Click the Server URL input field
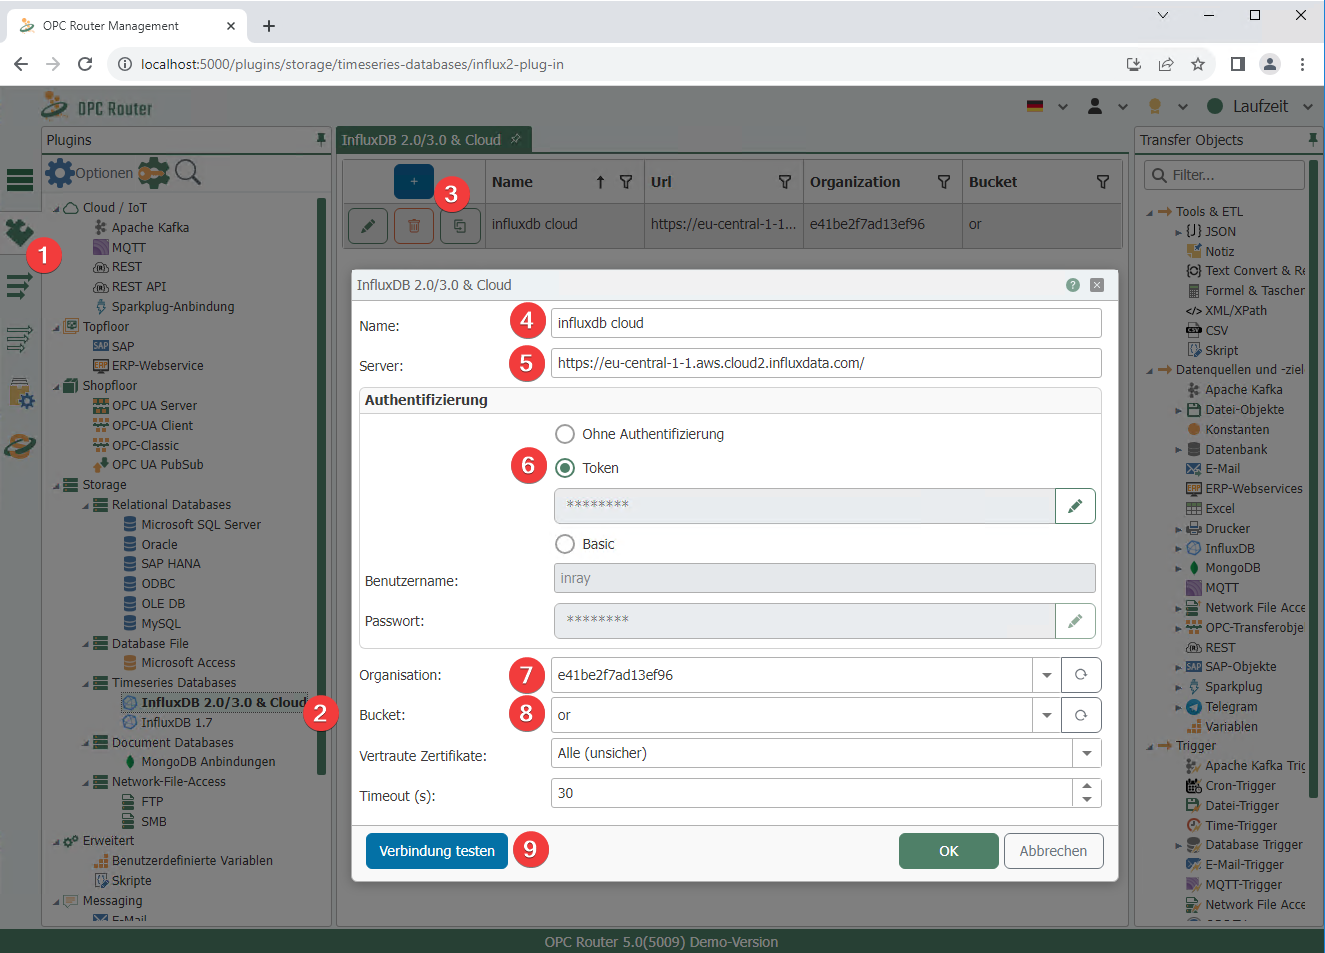This screenshot has height=953, width=1325. point(826,363)
